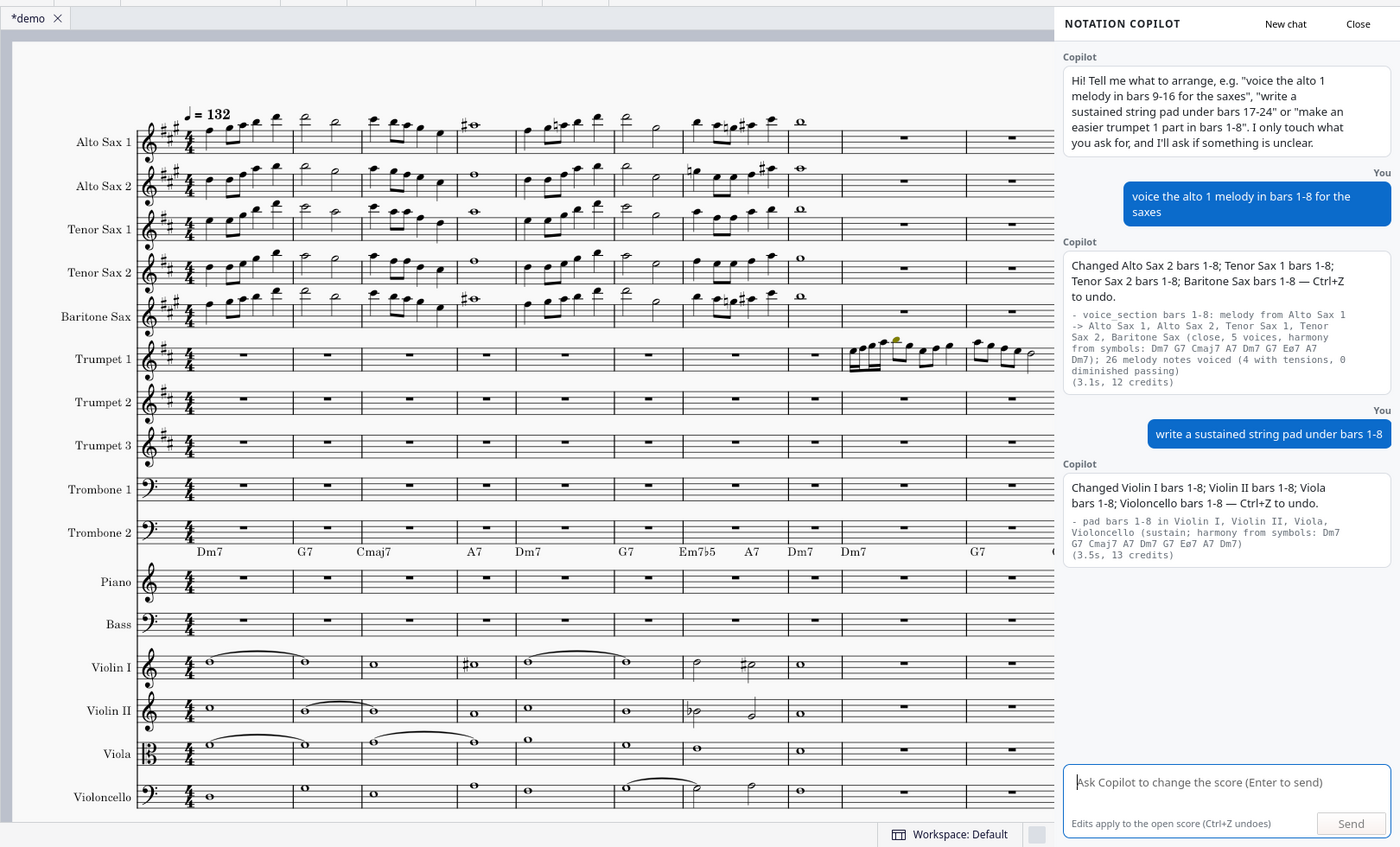Select the Tenor Sax 2 staff label
The image size is (1400, 847).
coord(99,272)
